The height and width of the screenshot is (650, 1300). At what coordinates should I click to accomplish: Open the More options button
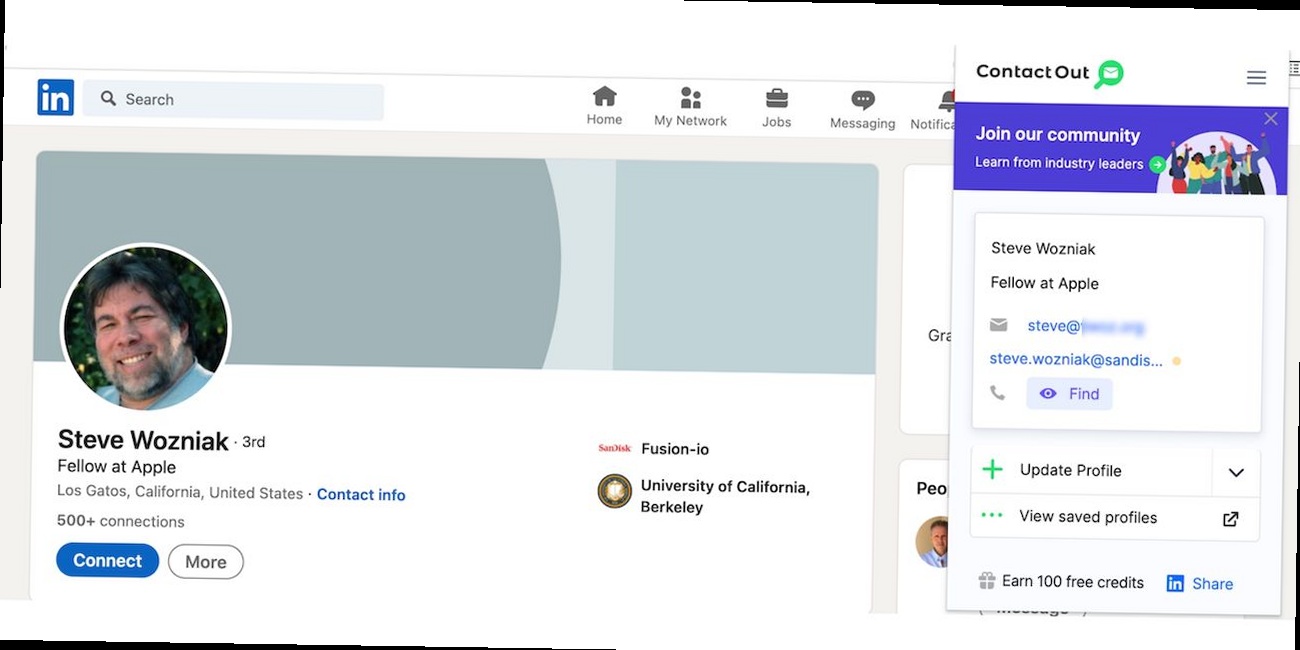tap(205, 562)
